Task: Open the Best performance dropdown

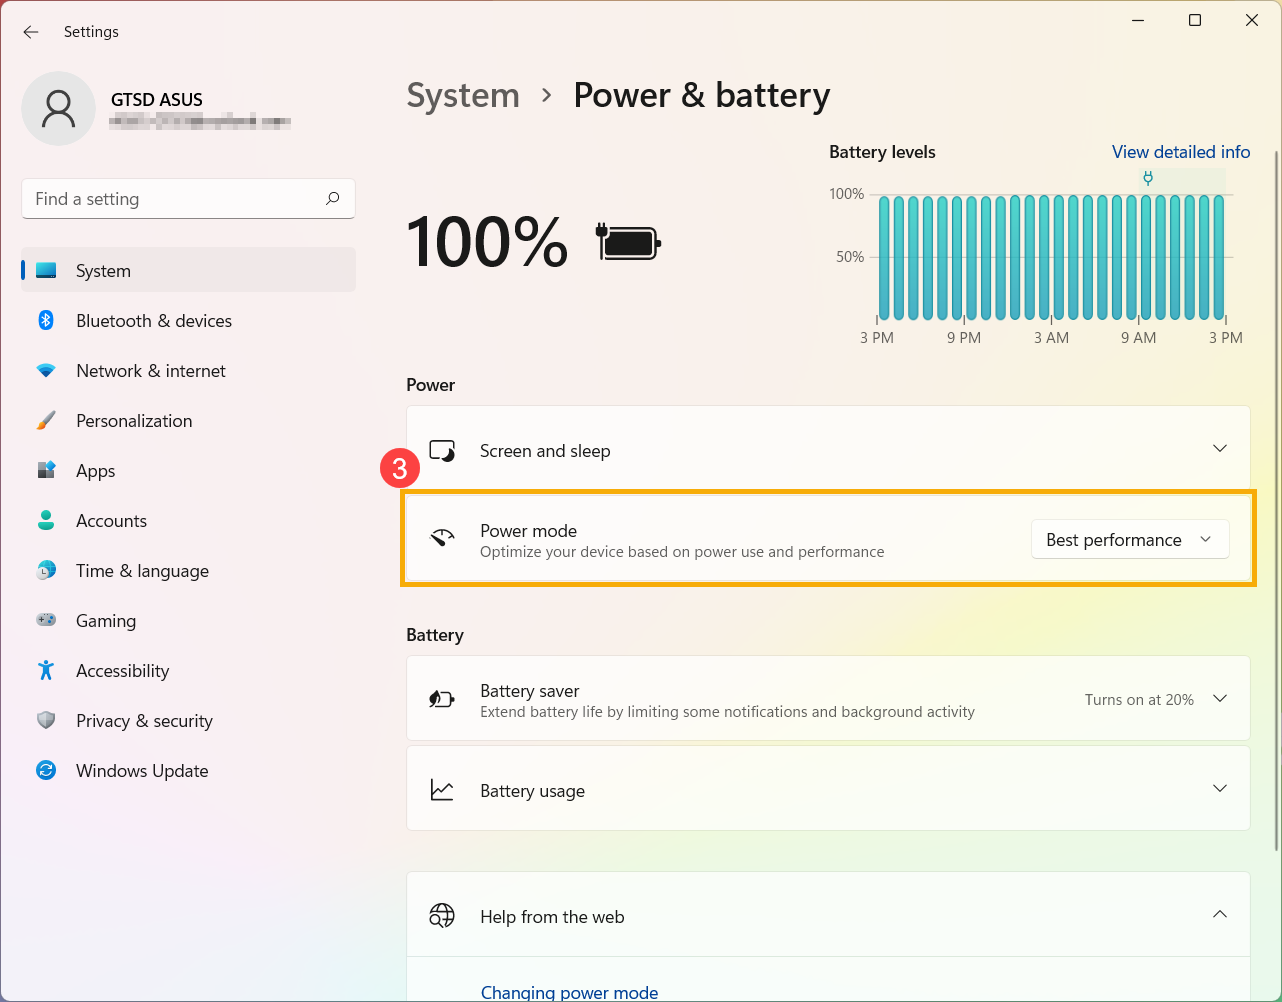Action: pyautogui.click(x=1129, y=539)
